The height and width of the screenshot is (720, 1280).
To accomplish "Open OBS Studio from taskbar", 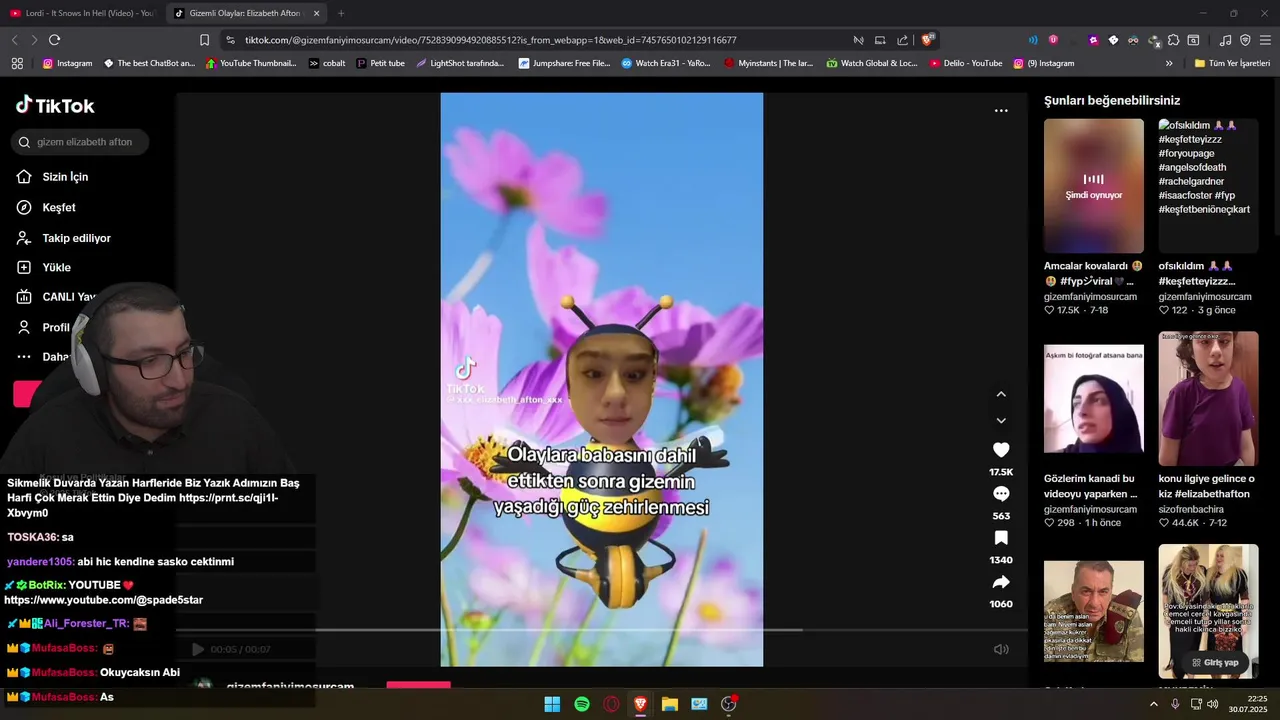I will tap(729, 704).
